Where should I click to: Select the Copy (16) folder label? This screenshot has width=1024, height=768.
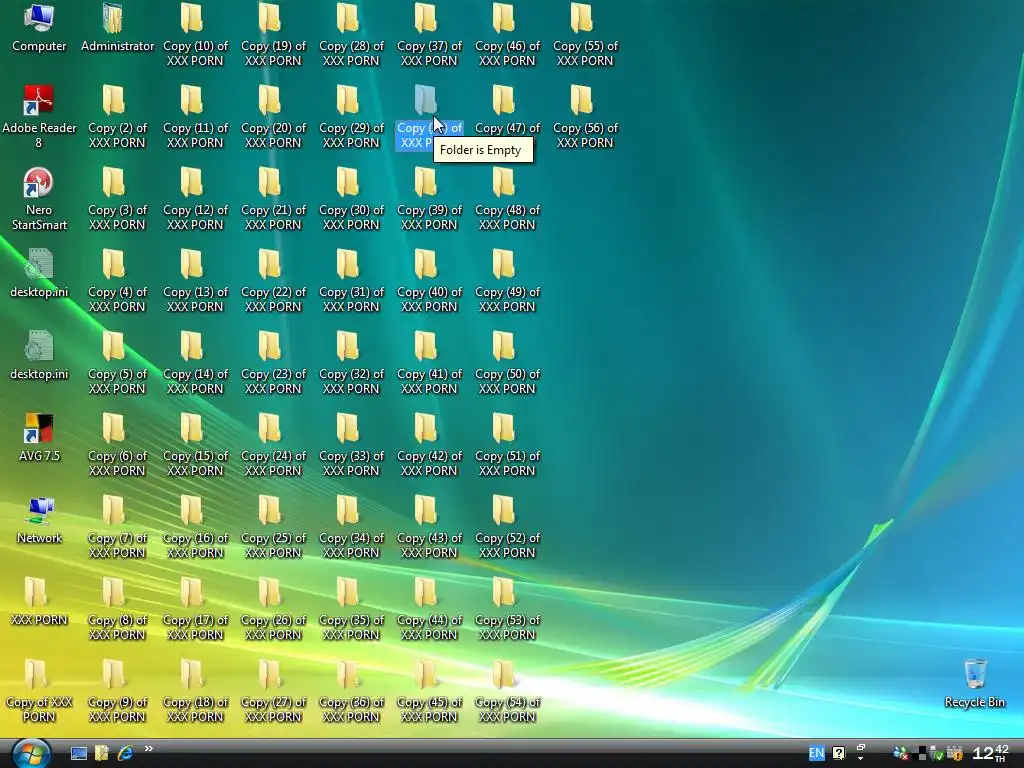click(195, 545)
